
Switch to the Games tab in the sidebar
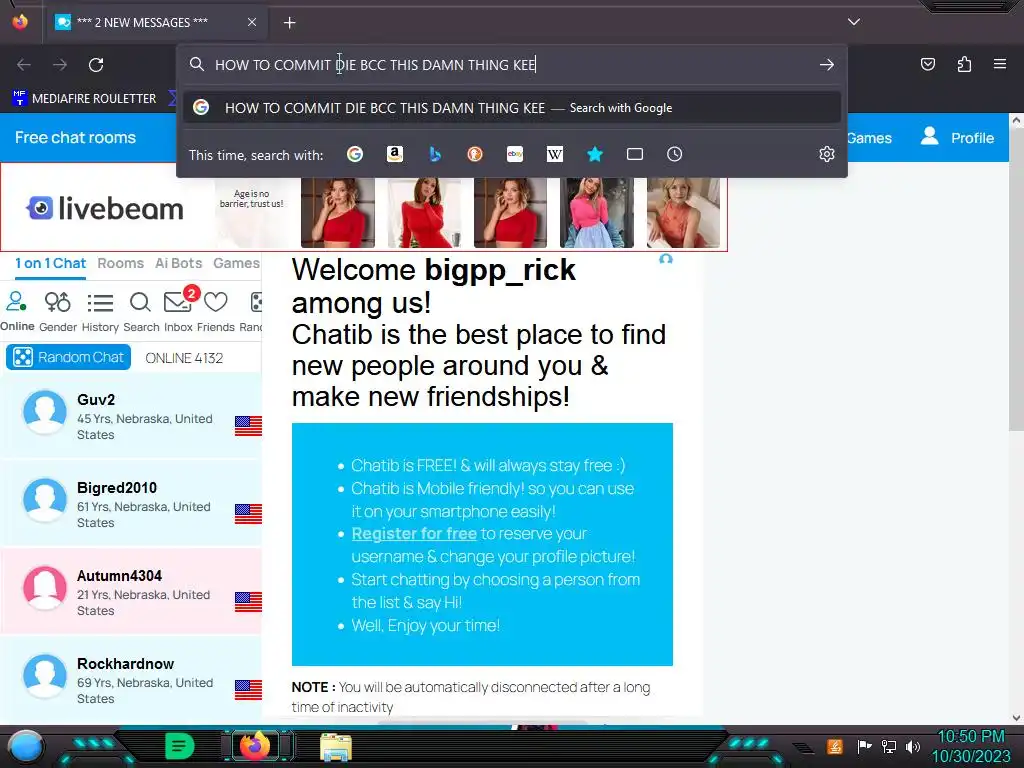click(x=236, y=263)
